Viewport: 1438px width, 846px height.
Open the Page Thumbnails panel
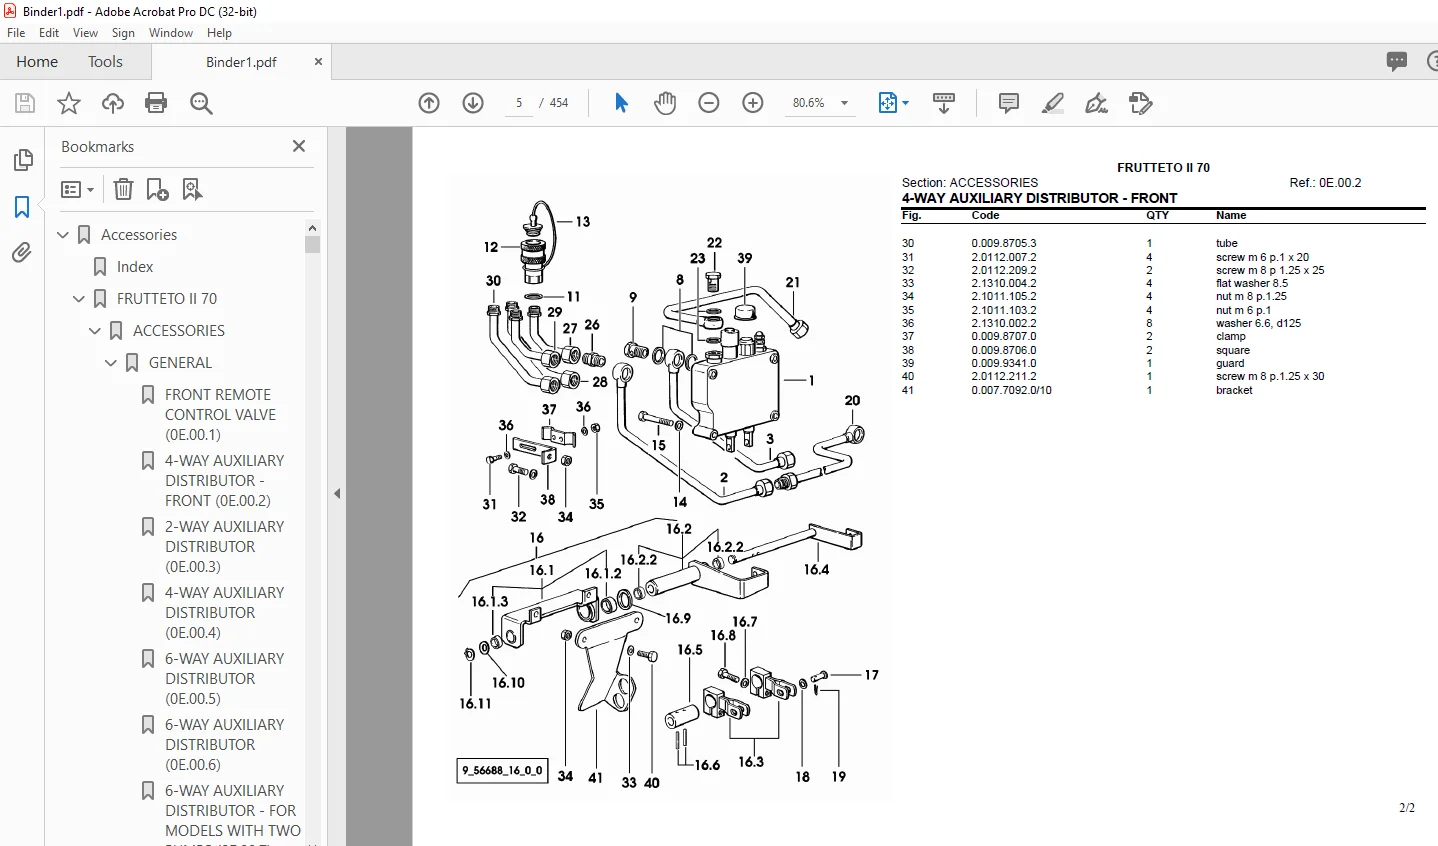22,160
